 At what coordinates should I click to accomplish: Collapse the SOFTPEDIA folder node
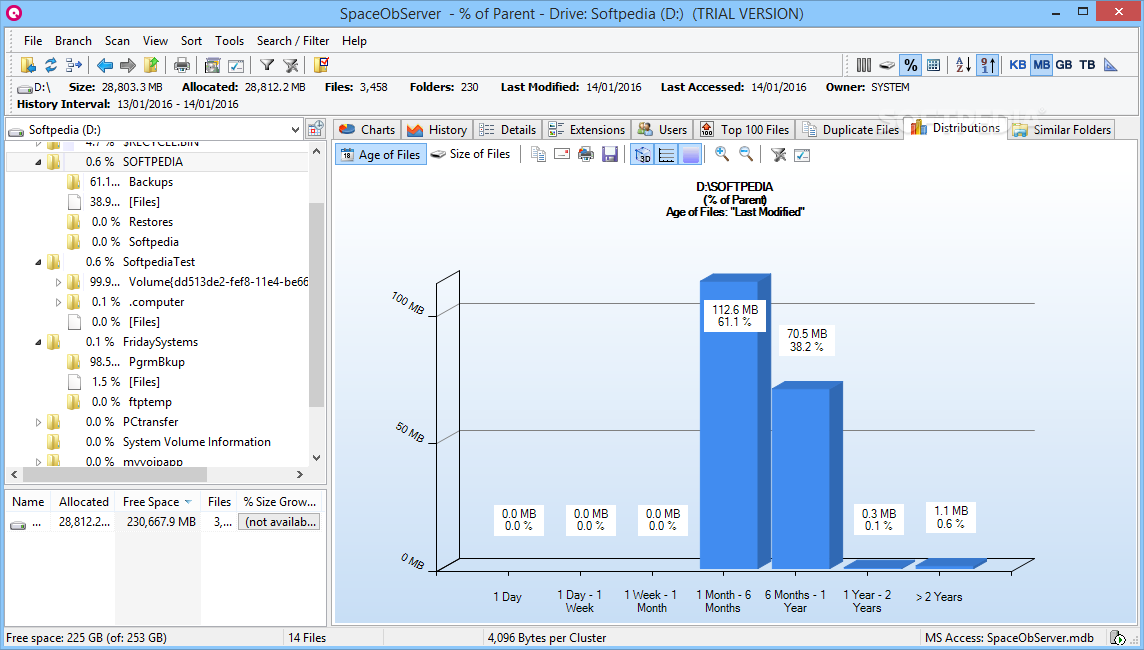[38, 162]
